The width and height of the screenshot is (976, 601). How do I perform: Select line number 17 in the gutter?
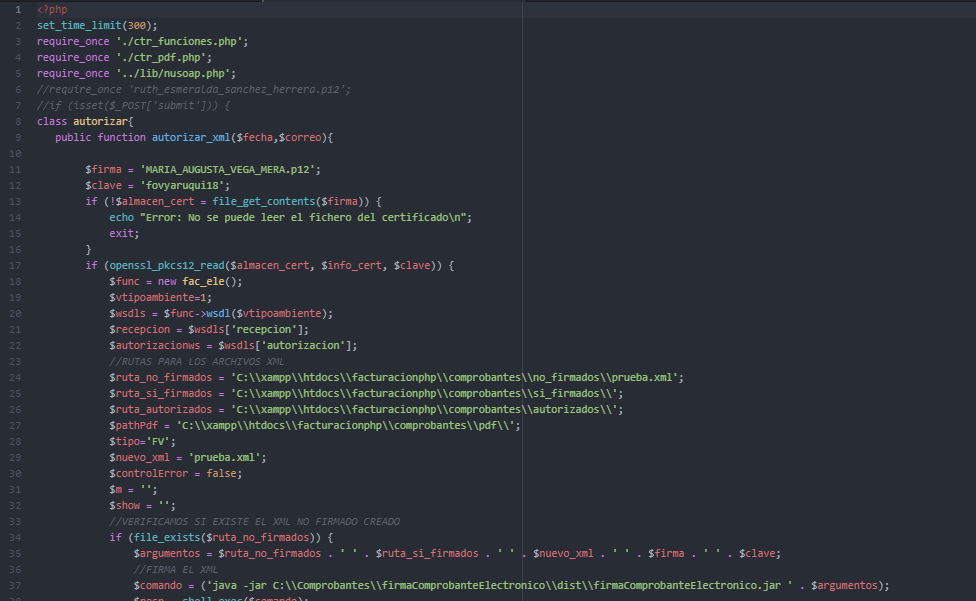click(18, 265)
